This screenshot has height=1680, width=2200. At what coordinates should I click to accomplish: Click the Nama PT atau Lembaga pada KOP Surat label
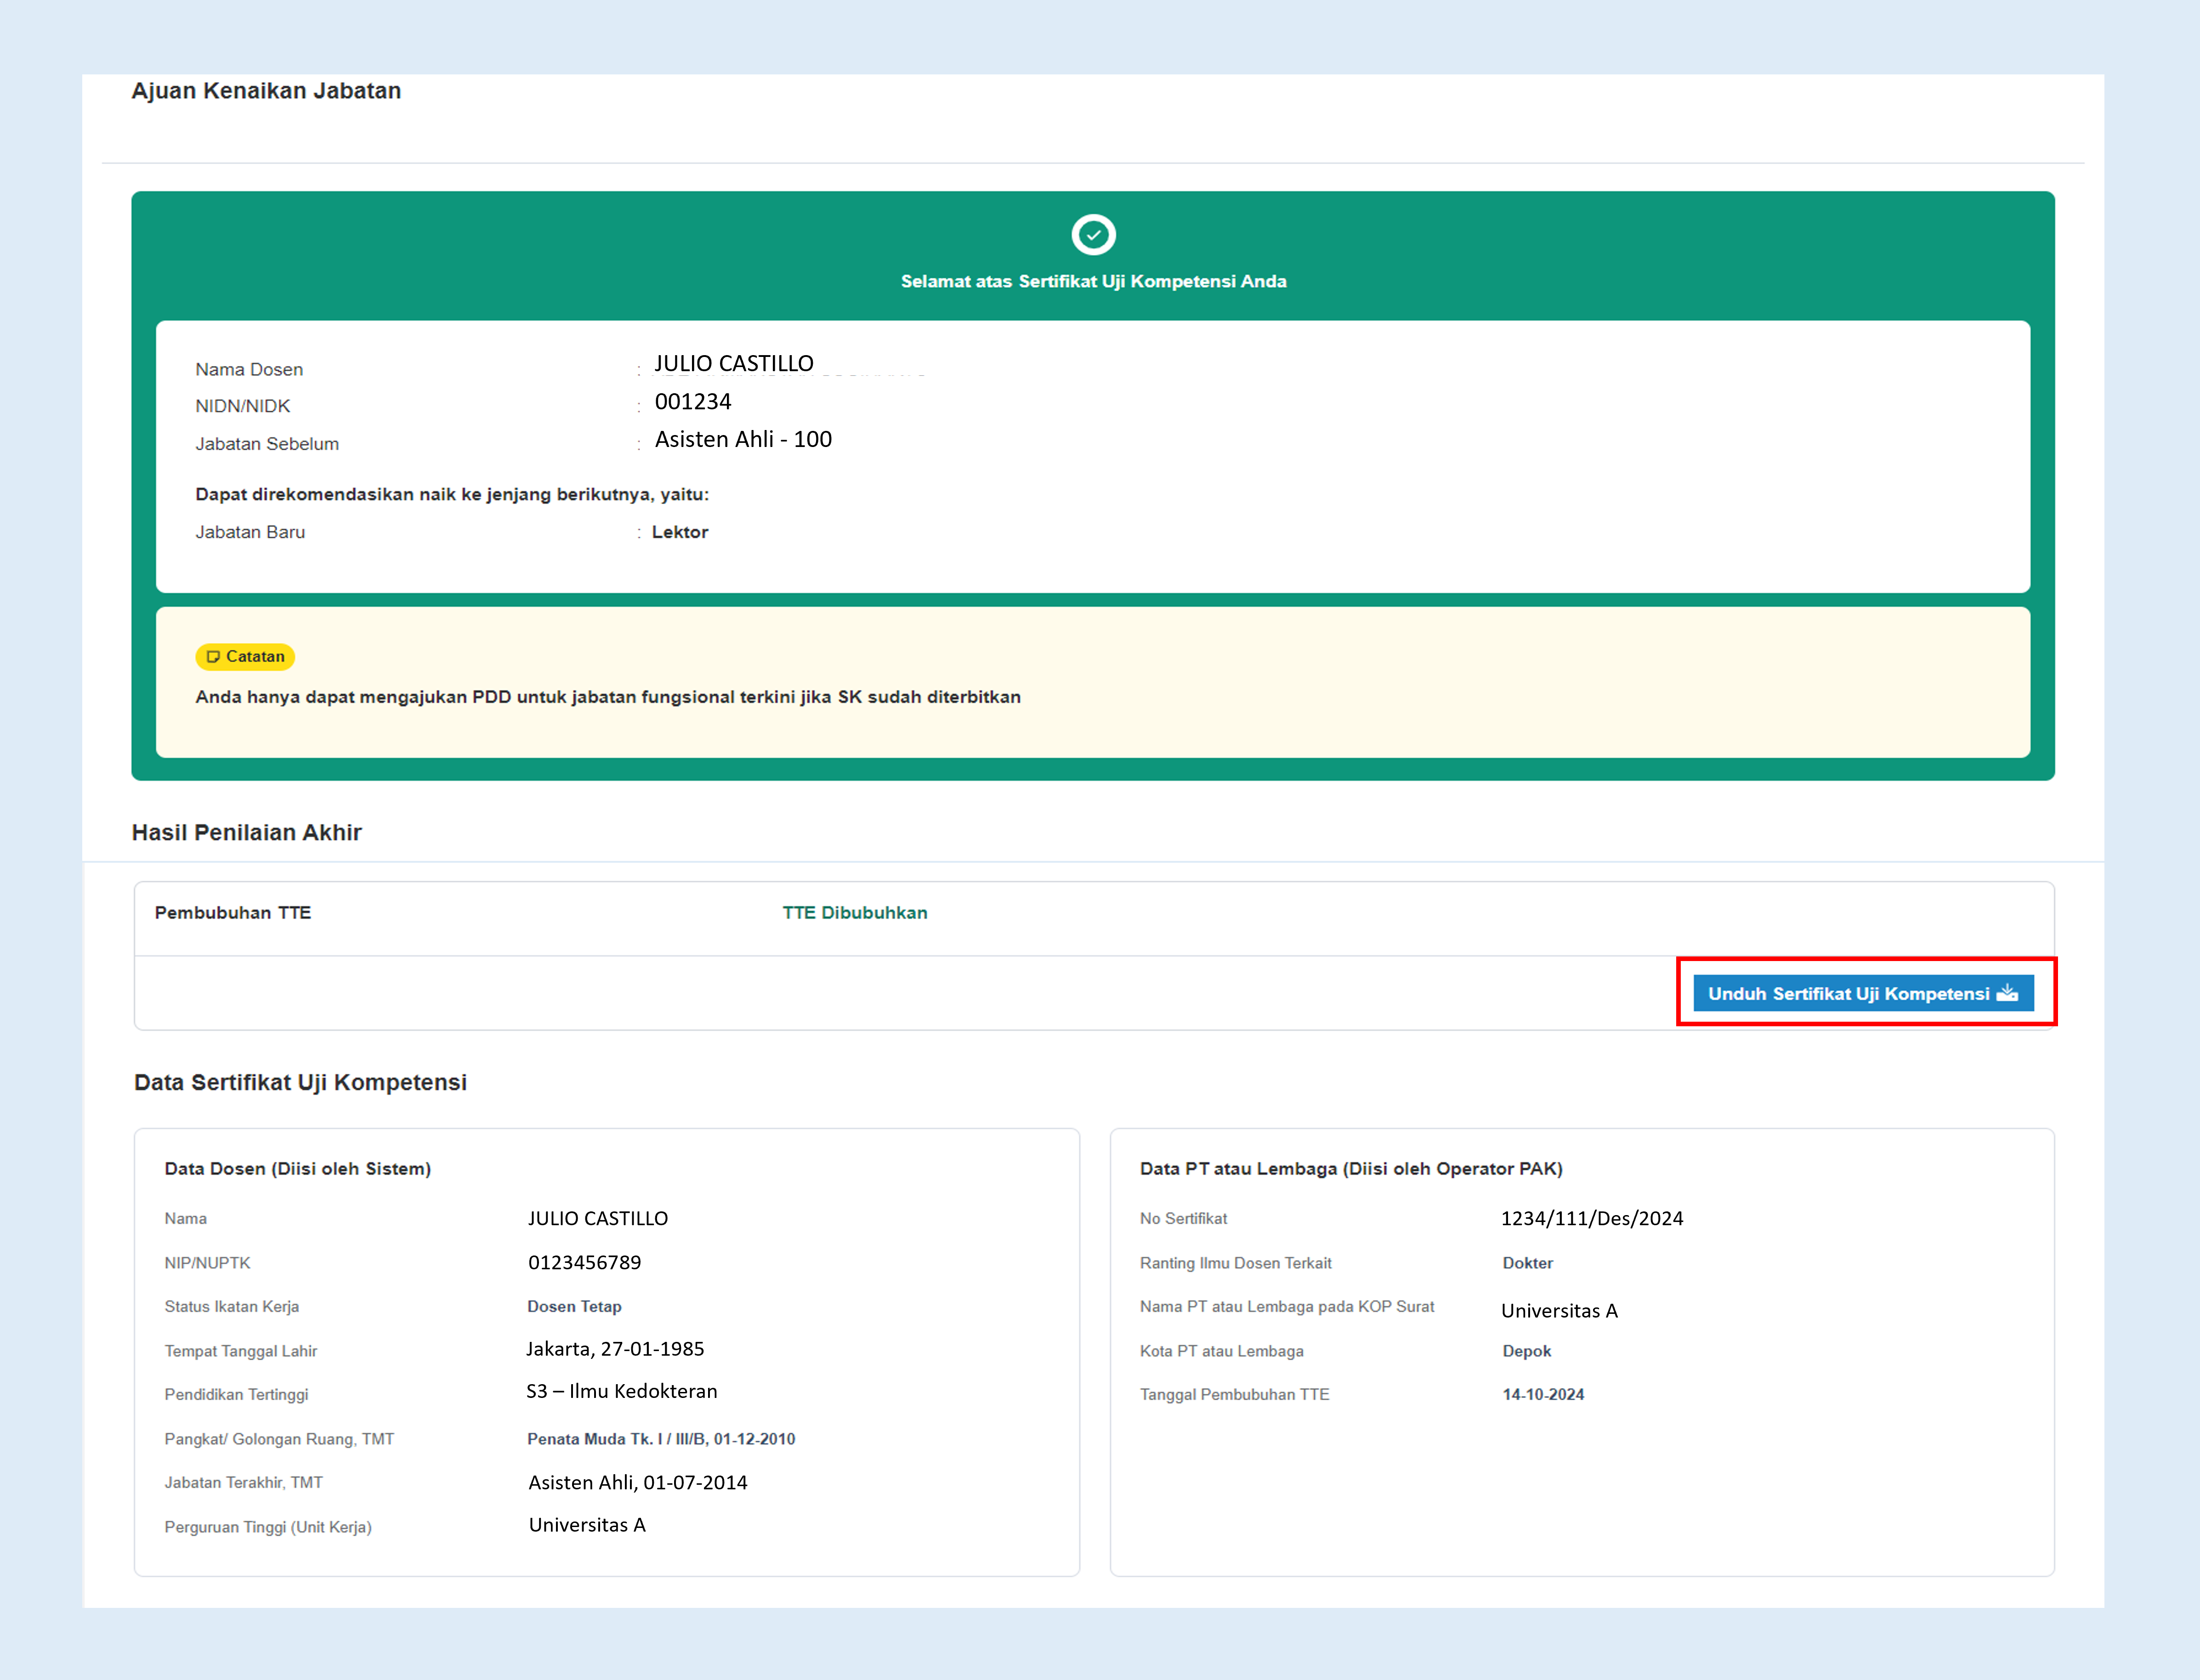(1287, 1307)
